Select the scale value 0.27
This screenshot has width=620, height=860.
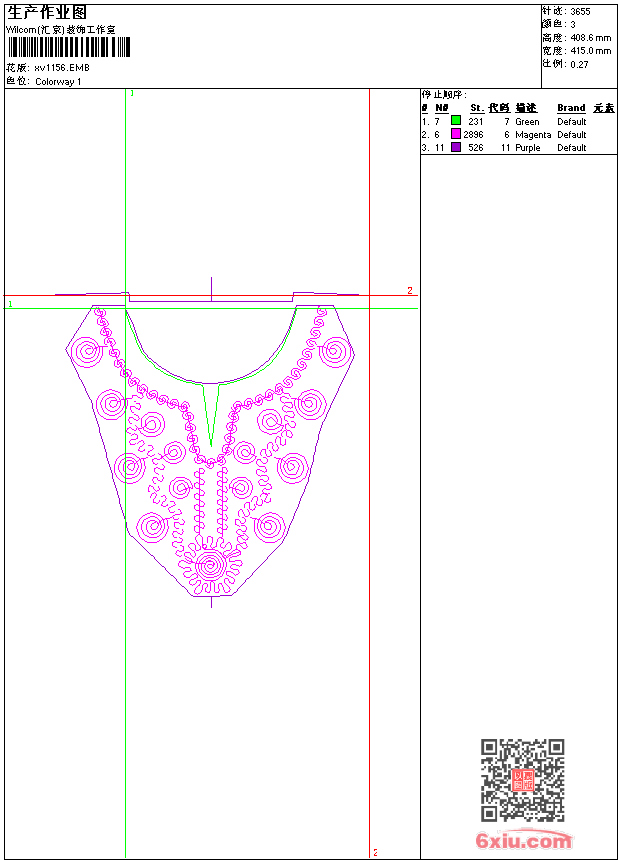click(579, 64)
